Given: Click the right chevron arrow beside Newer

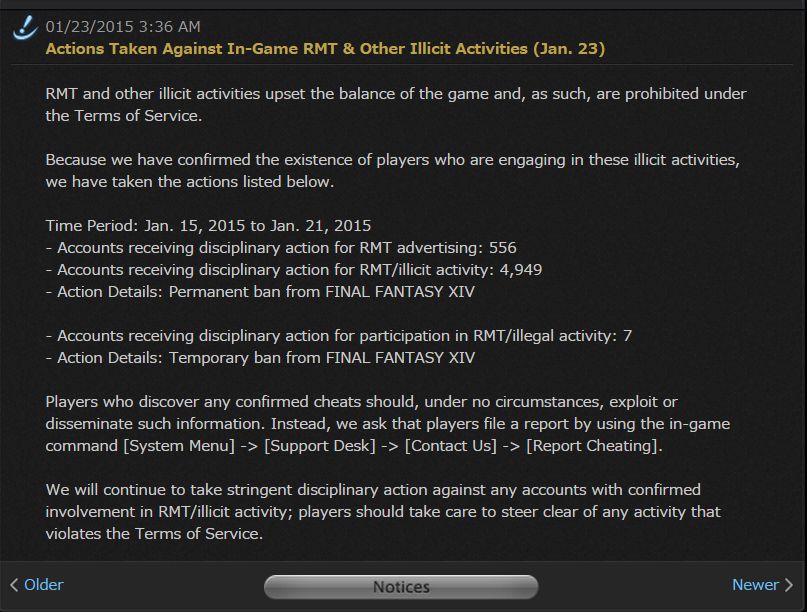Looking at the screenshot, I should [788, 585].
